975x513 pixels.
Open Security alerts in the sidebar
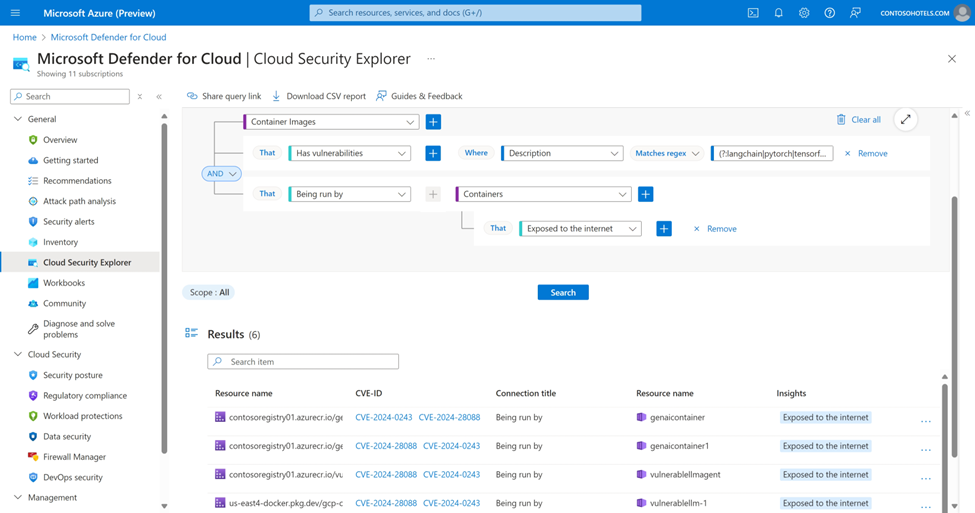[68, 221]
